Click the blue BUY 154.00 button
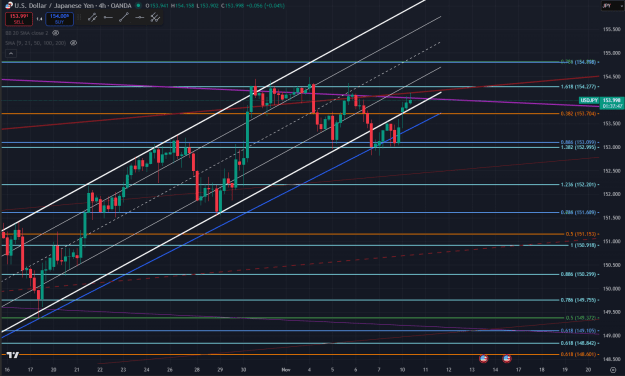Viewport: 625px width, 376px height. coord(59,19)
